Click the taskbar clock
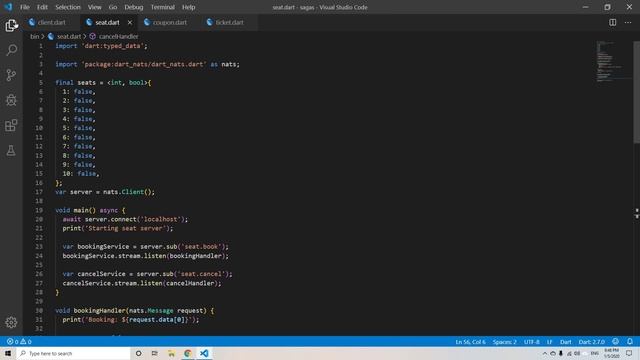The width and height of the screenshot is (640, 360). pos(611,353)
